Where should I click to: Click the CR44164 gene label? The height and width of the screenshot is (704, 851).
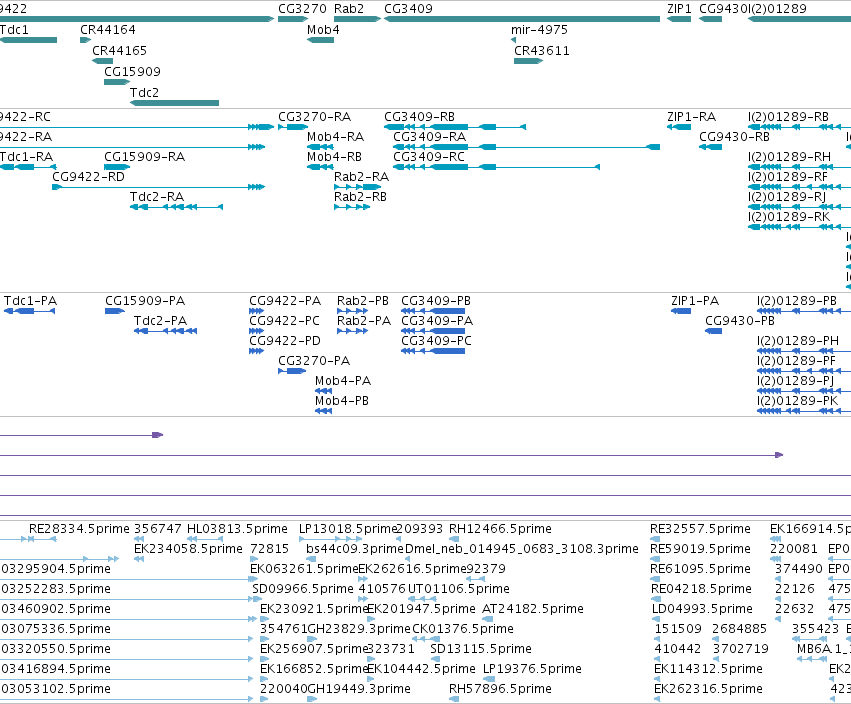click(108, 30)
